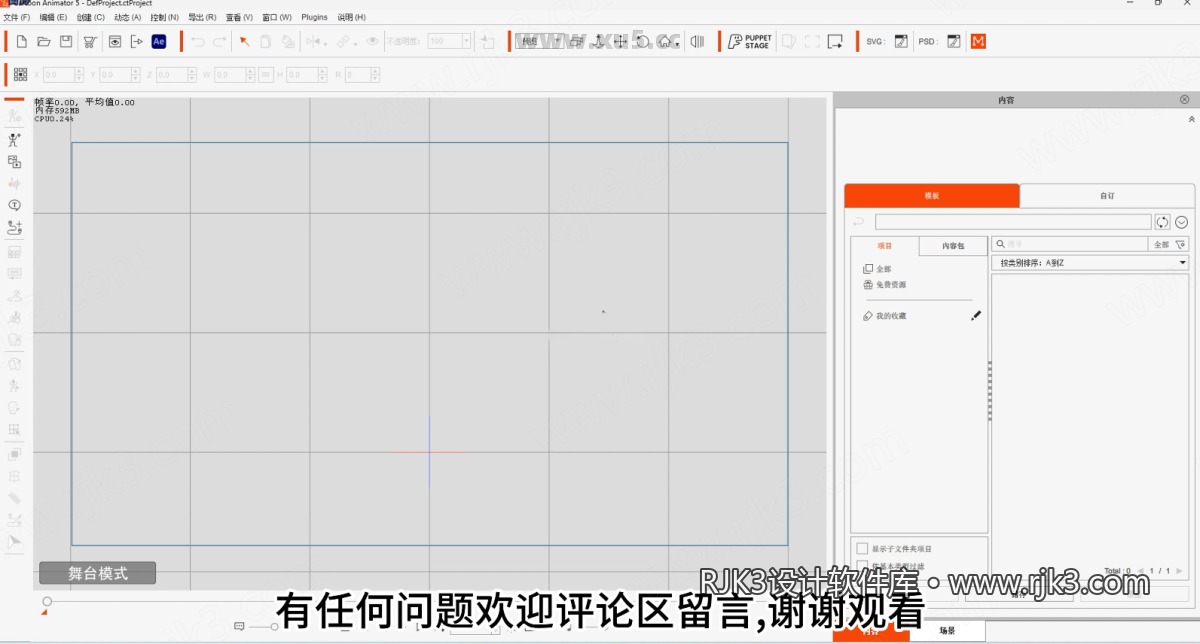The height and width of the screenshot is (644, 1200).
Task: Click the X value stepper
Action: [81, 75]
